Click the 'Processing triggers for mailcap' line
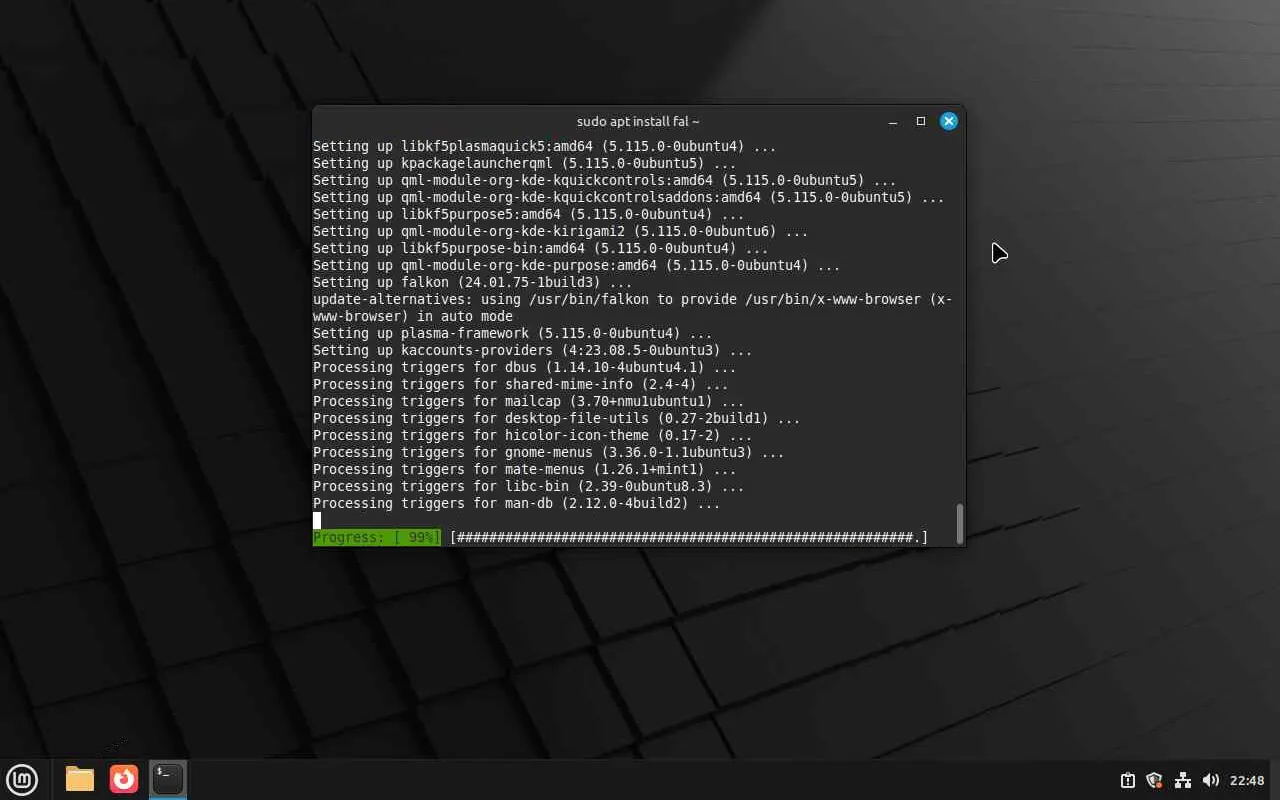Screen dimensions: 1280x800 point(529,402)
